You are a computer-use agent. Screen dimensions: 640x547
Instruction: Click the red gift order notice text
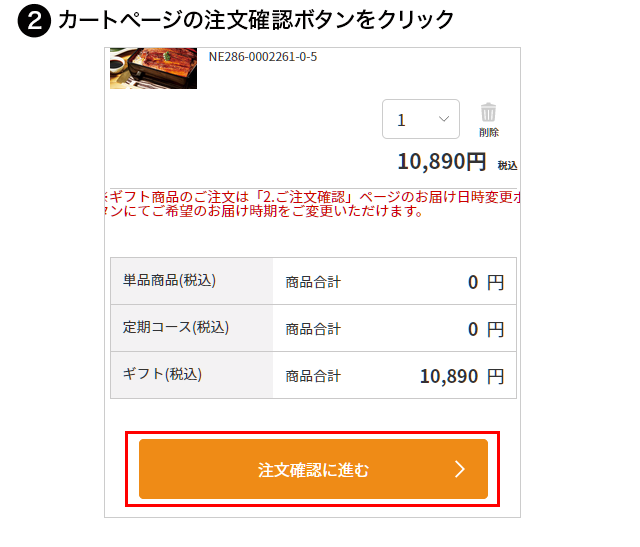click(312, 204)
